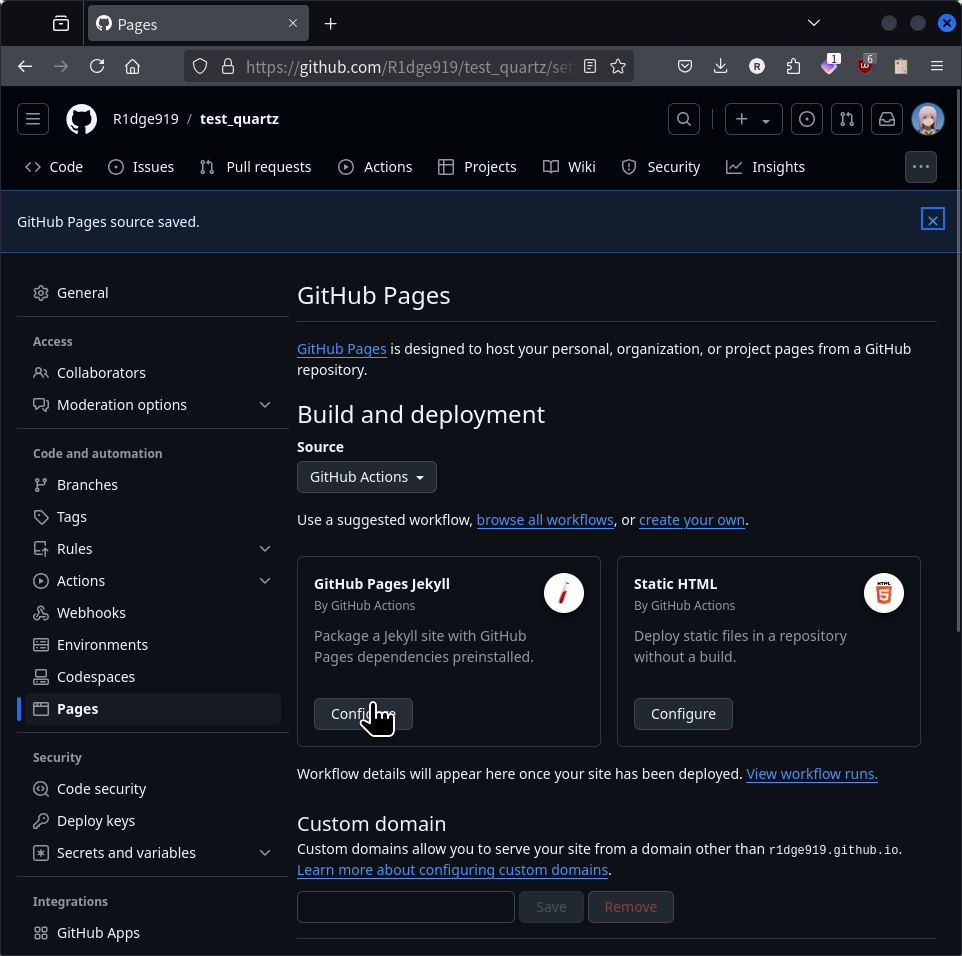Open the GitHub search button
The height and width of the screenshot is (956, 962).
683,119
